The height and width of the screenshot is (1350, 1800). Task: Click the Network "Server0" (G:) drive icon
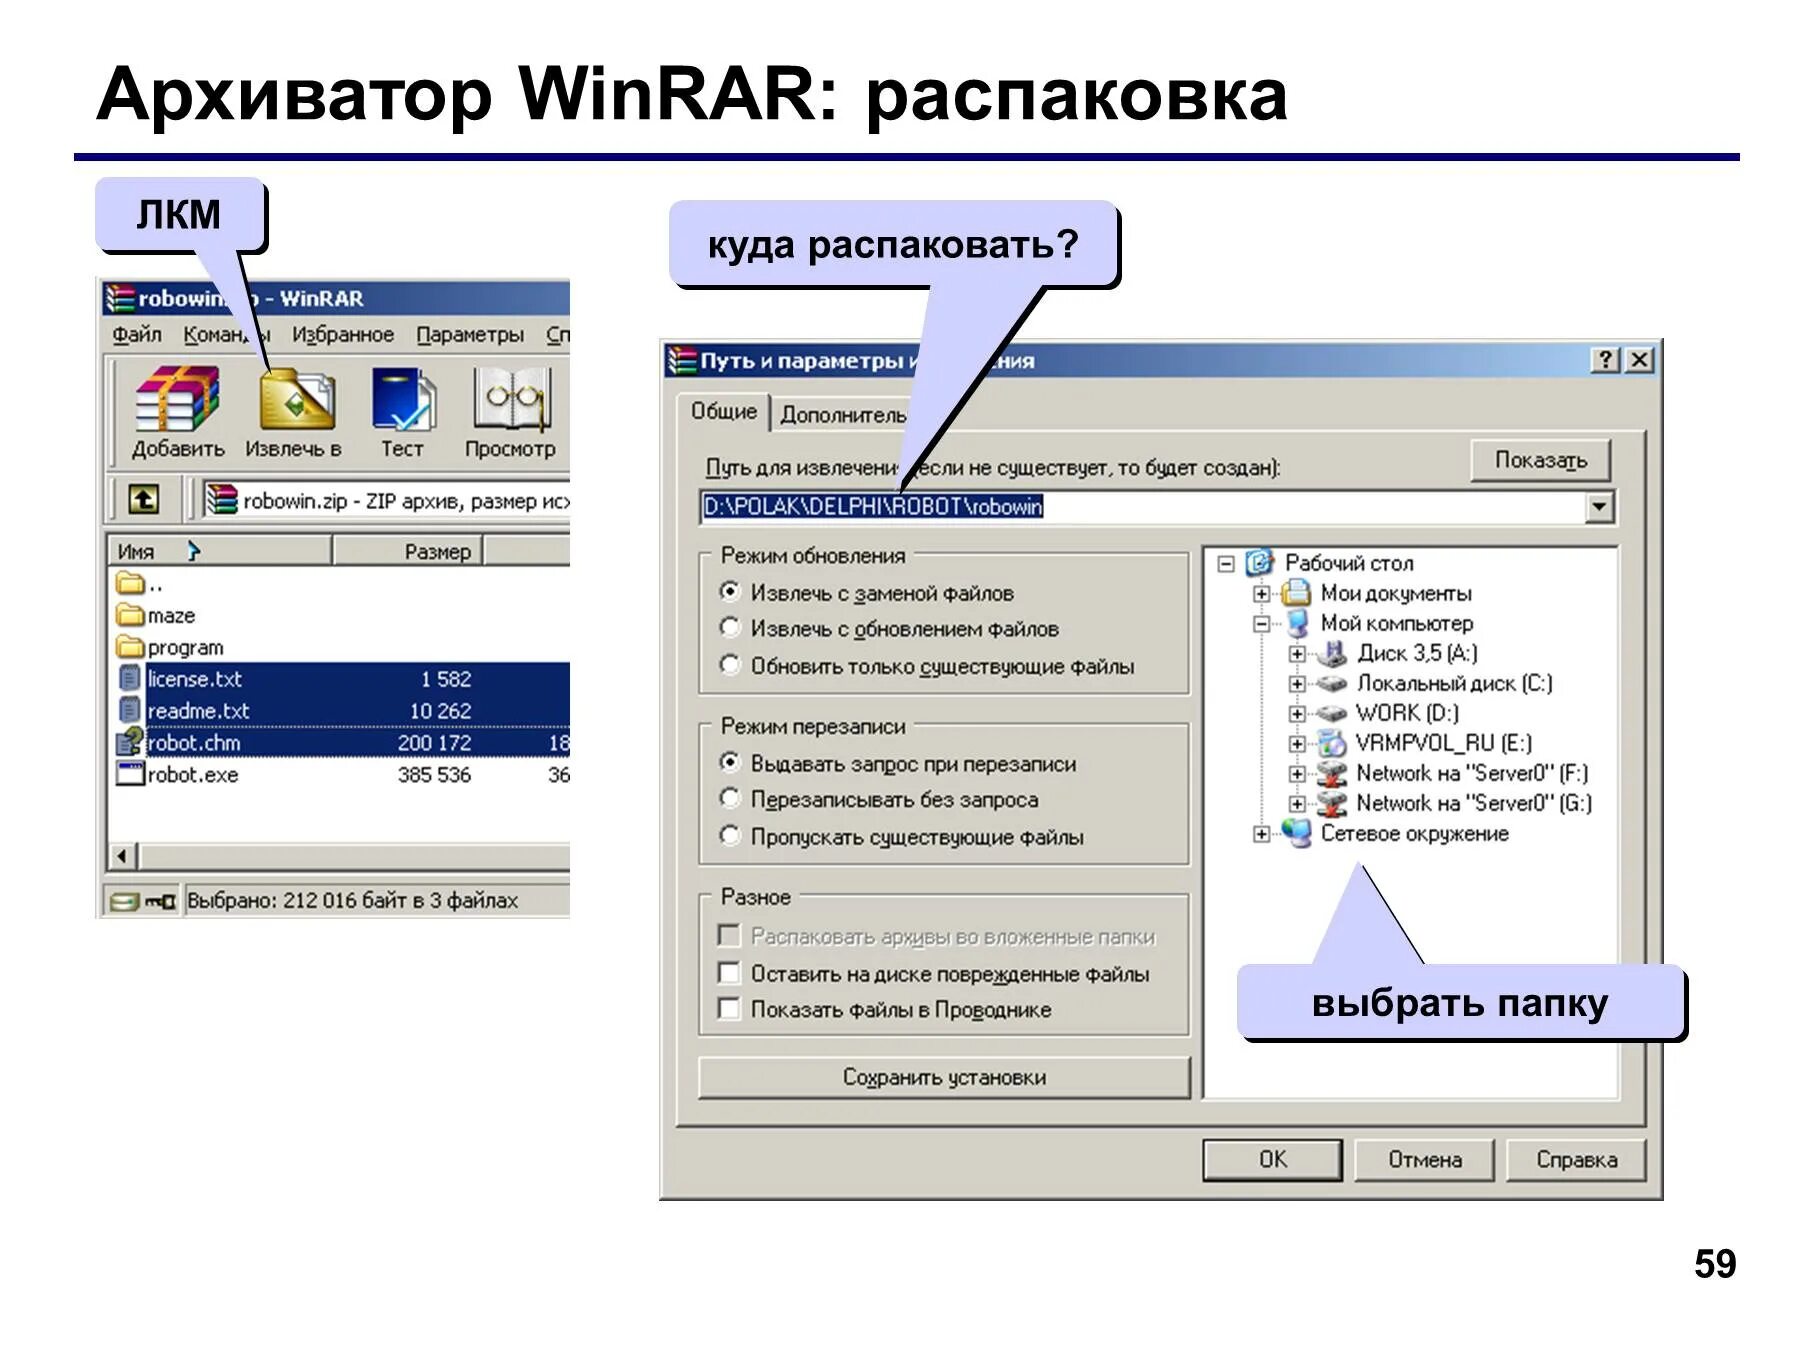click(x=1332, y=803)
